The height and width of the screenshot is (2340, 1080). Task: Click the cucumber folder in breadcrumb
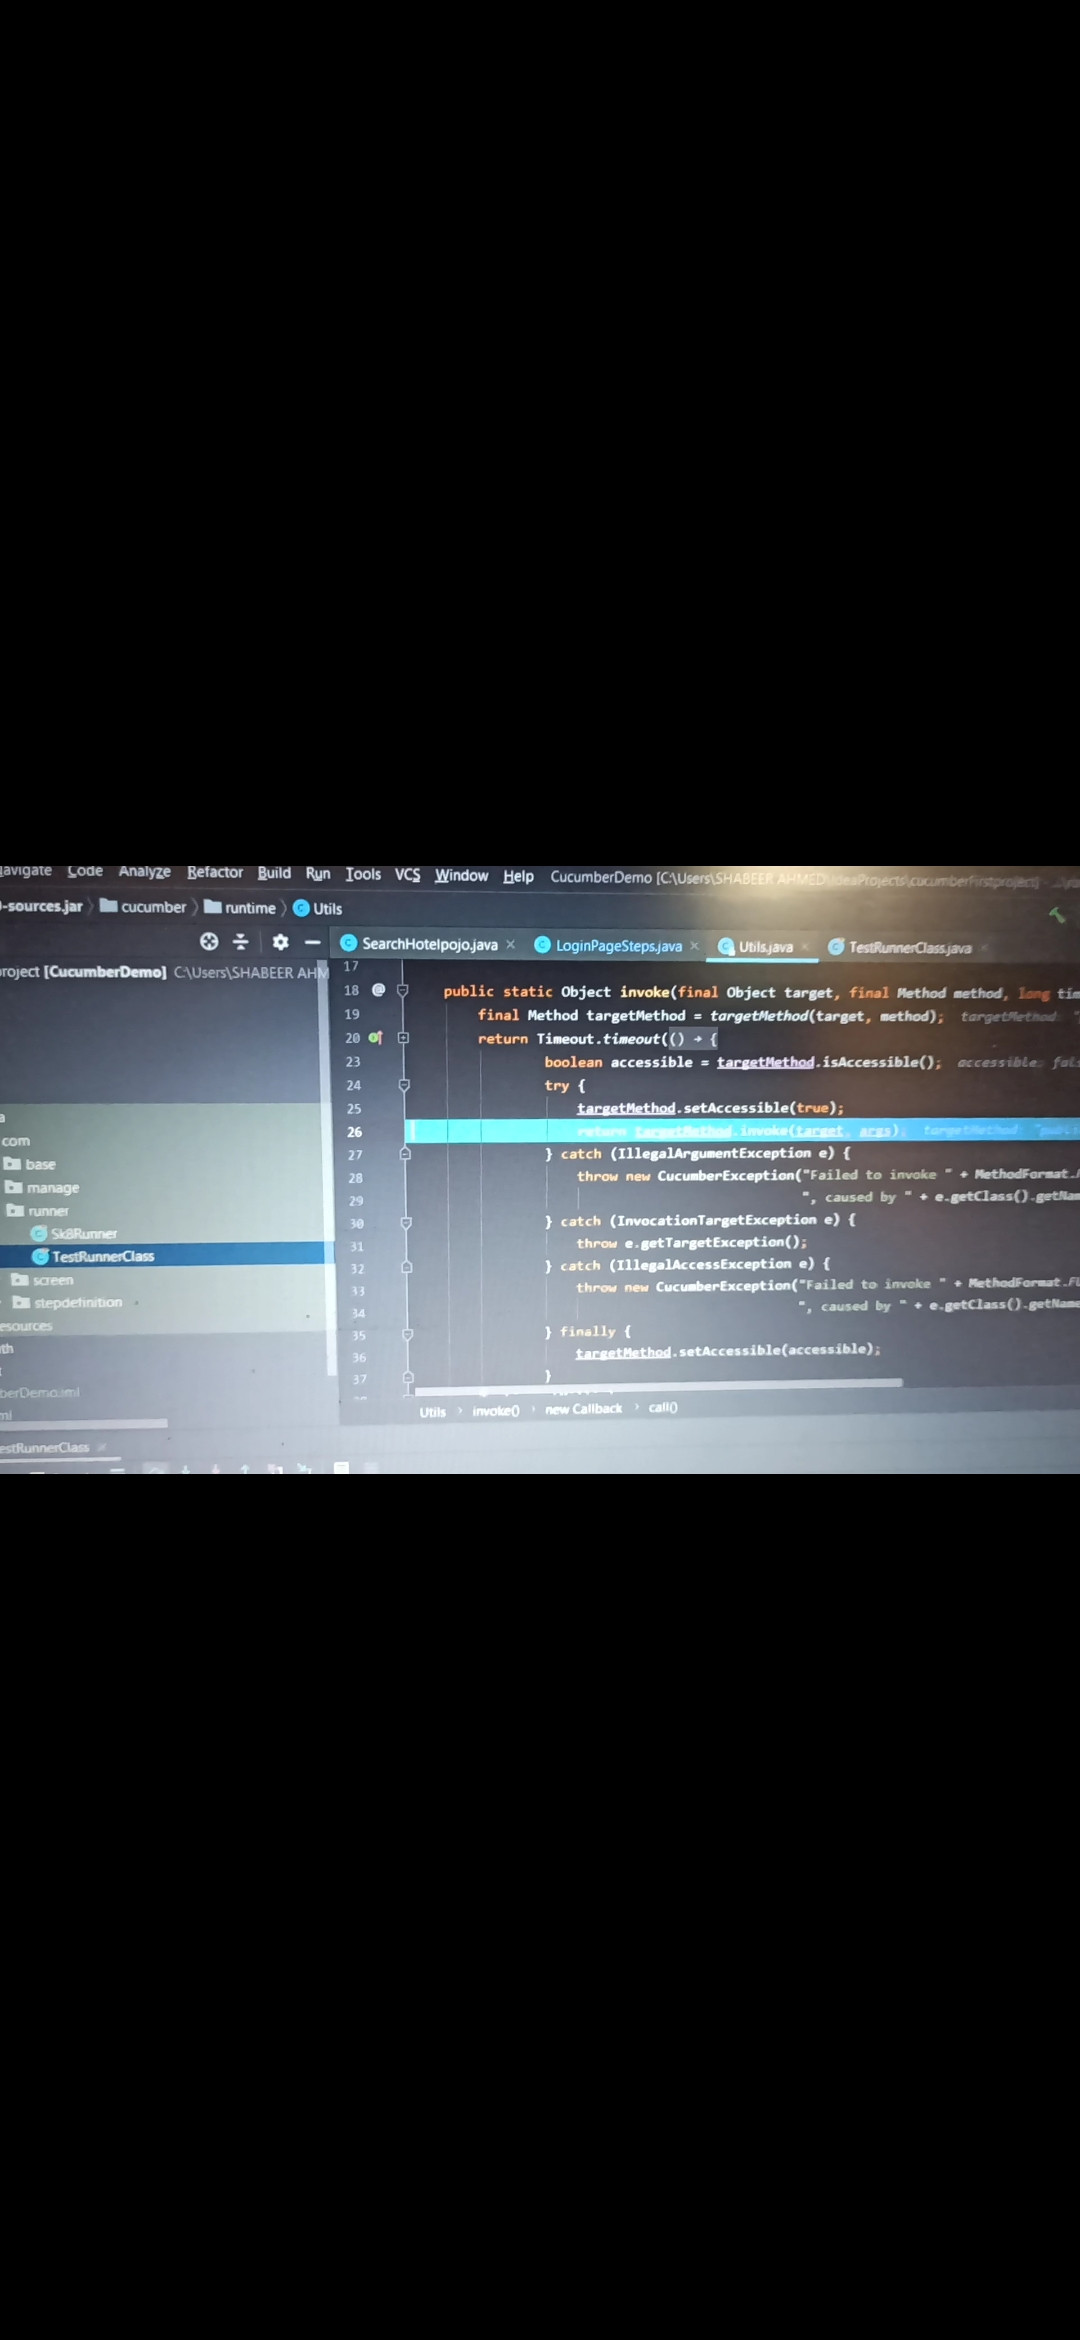coord(143,907)
